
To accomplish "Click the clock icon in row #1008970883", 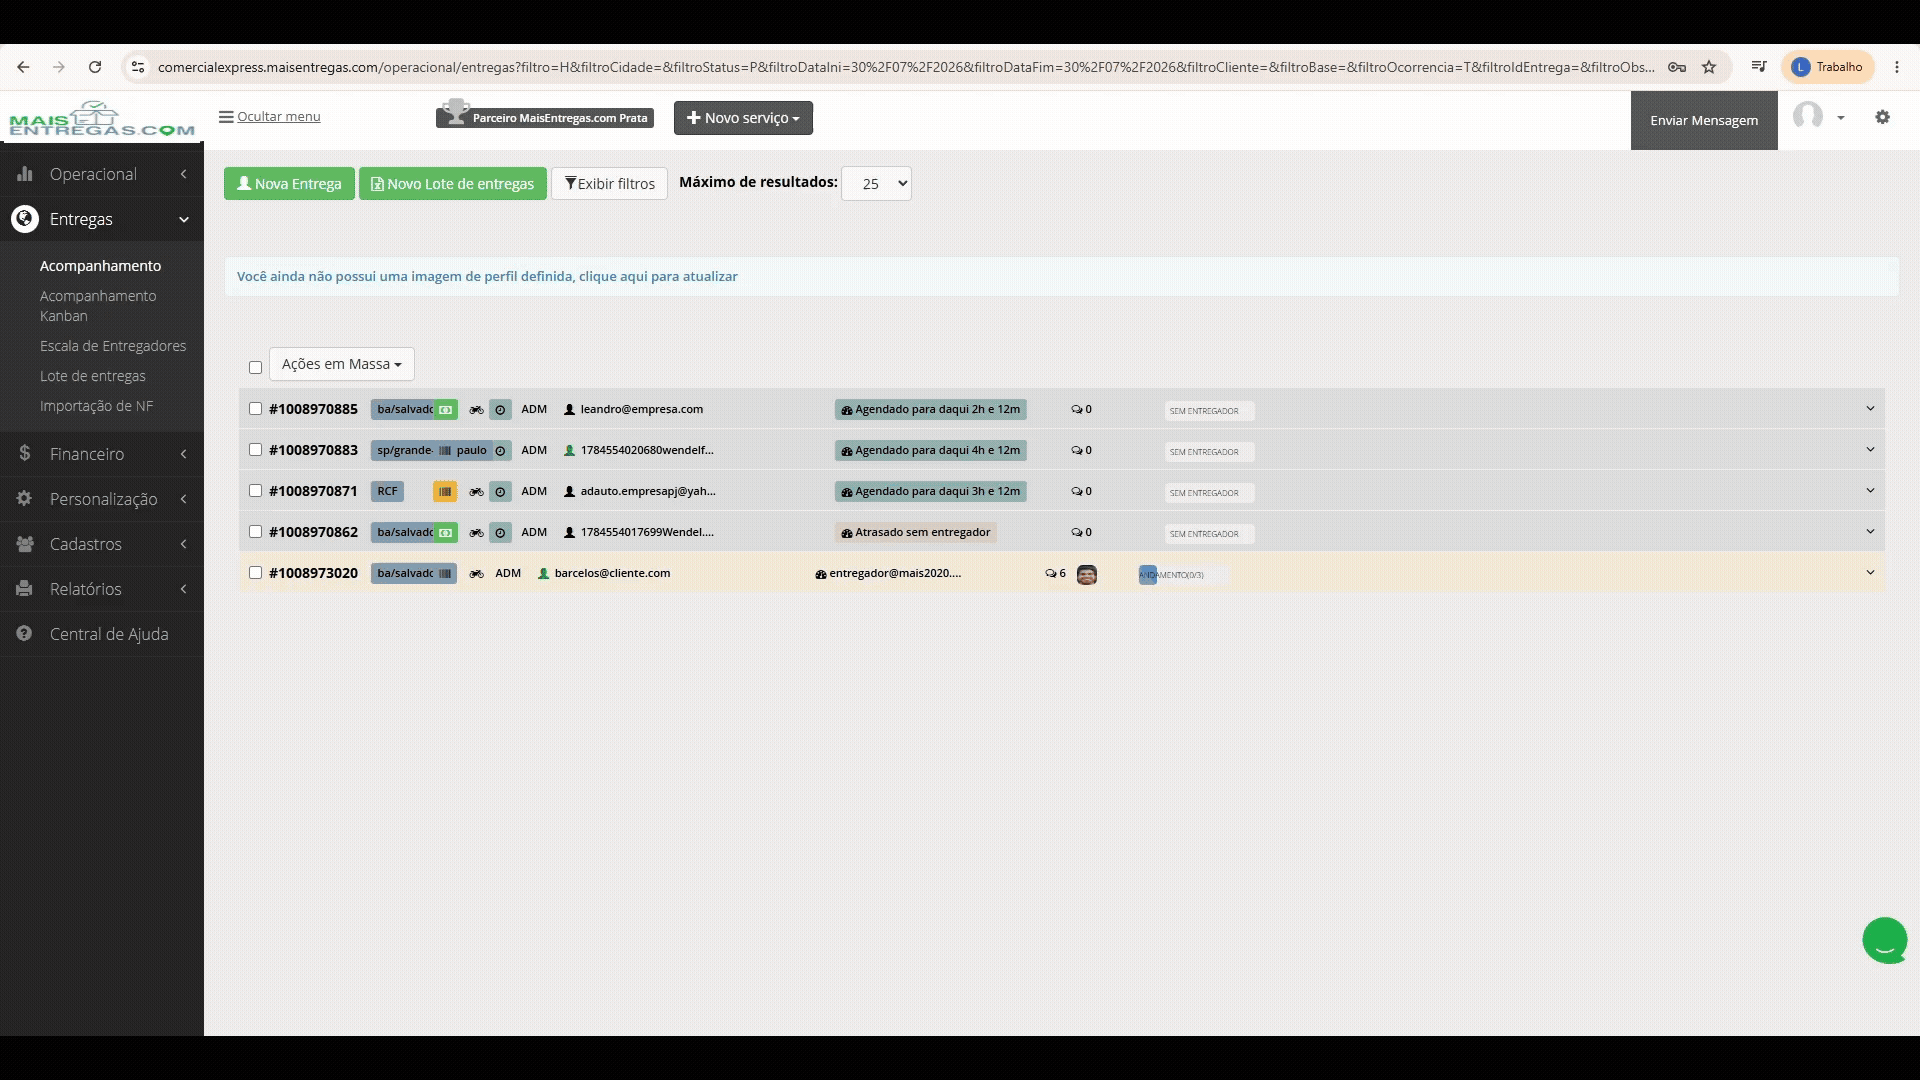I will click(x=501, y=451).
